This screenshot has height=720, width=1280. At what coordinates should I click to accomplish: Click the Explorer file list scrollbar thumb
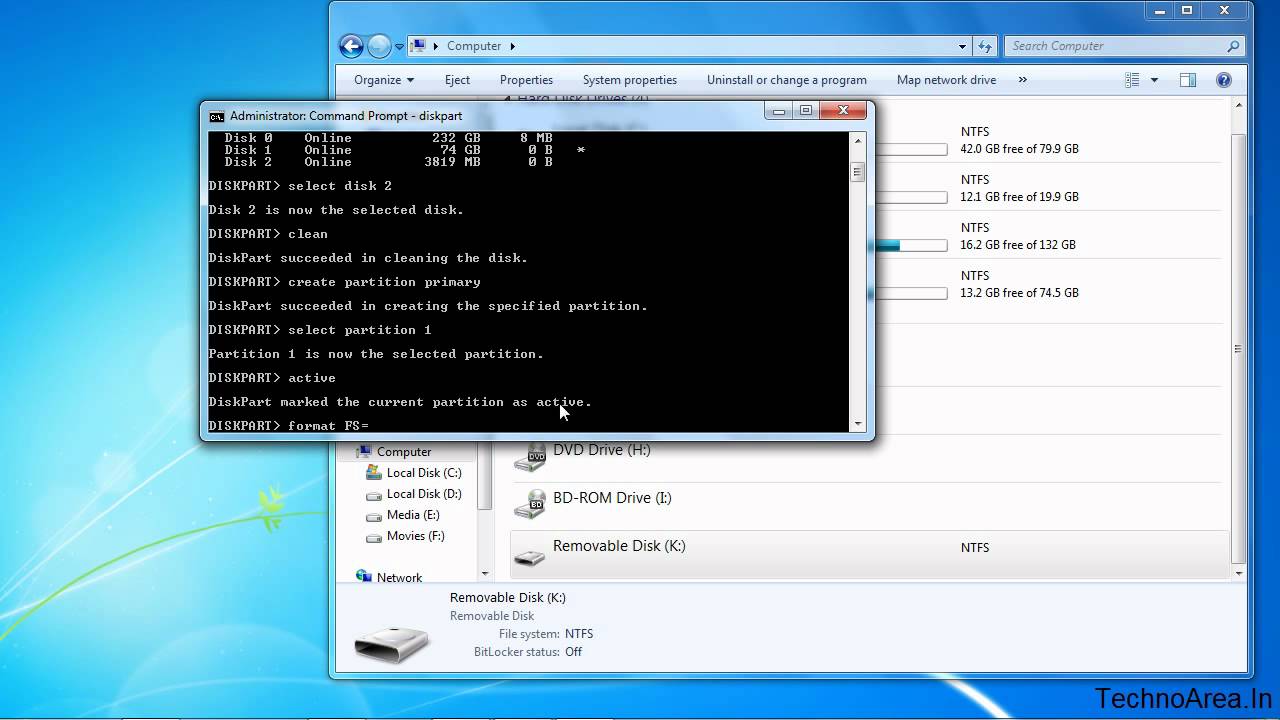click(x=1238, y=348)
